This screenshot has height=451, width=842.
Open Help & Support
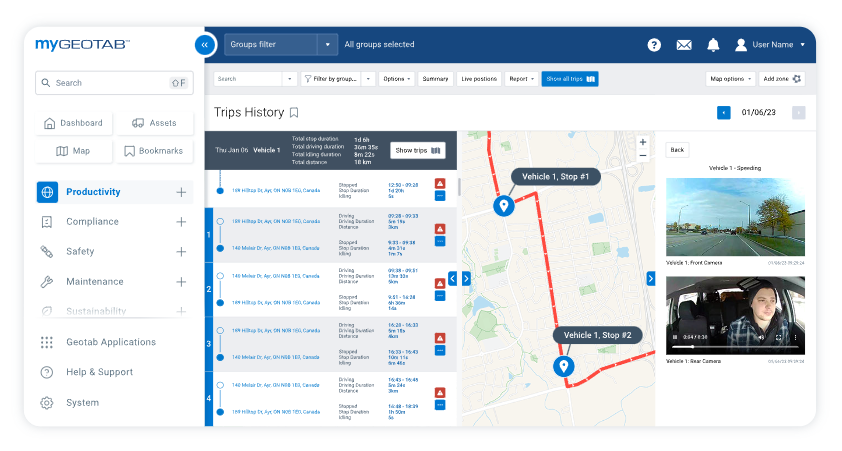click(x=99, y=372)
